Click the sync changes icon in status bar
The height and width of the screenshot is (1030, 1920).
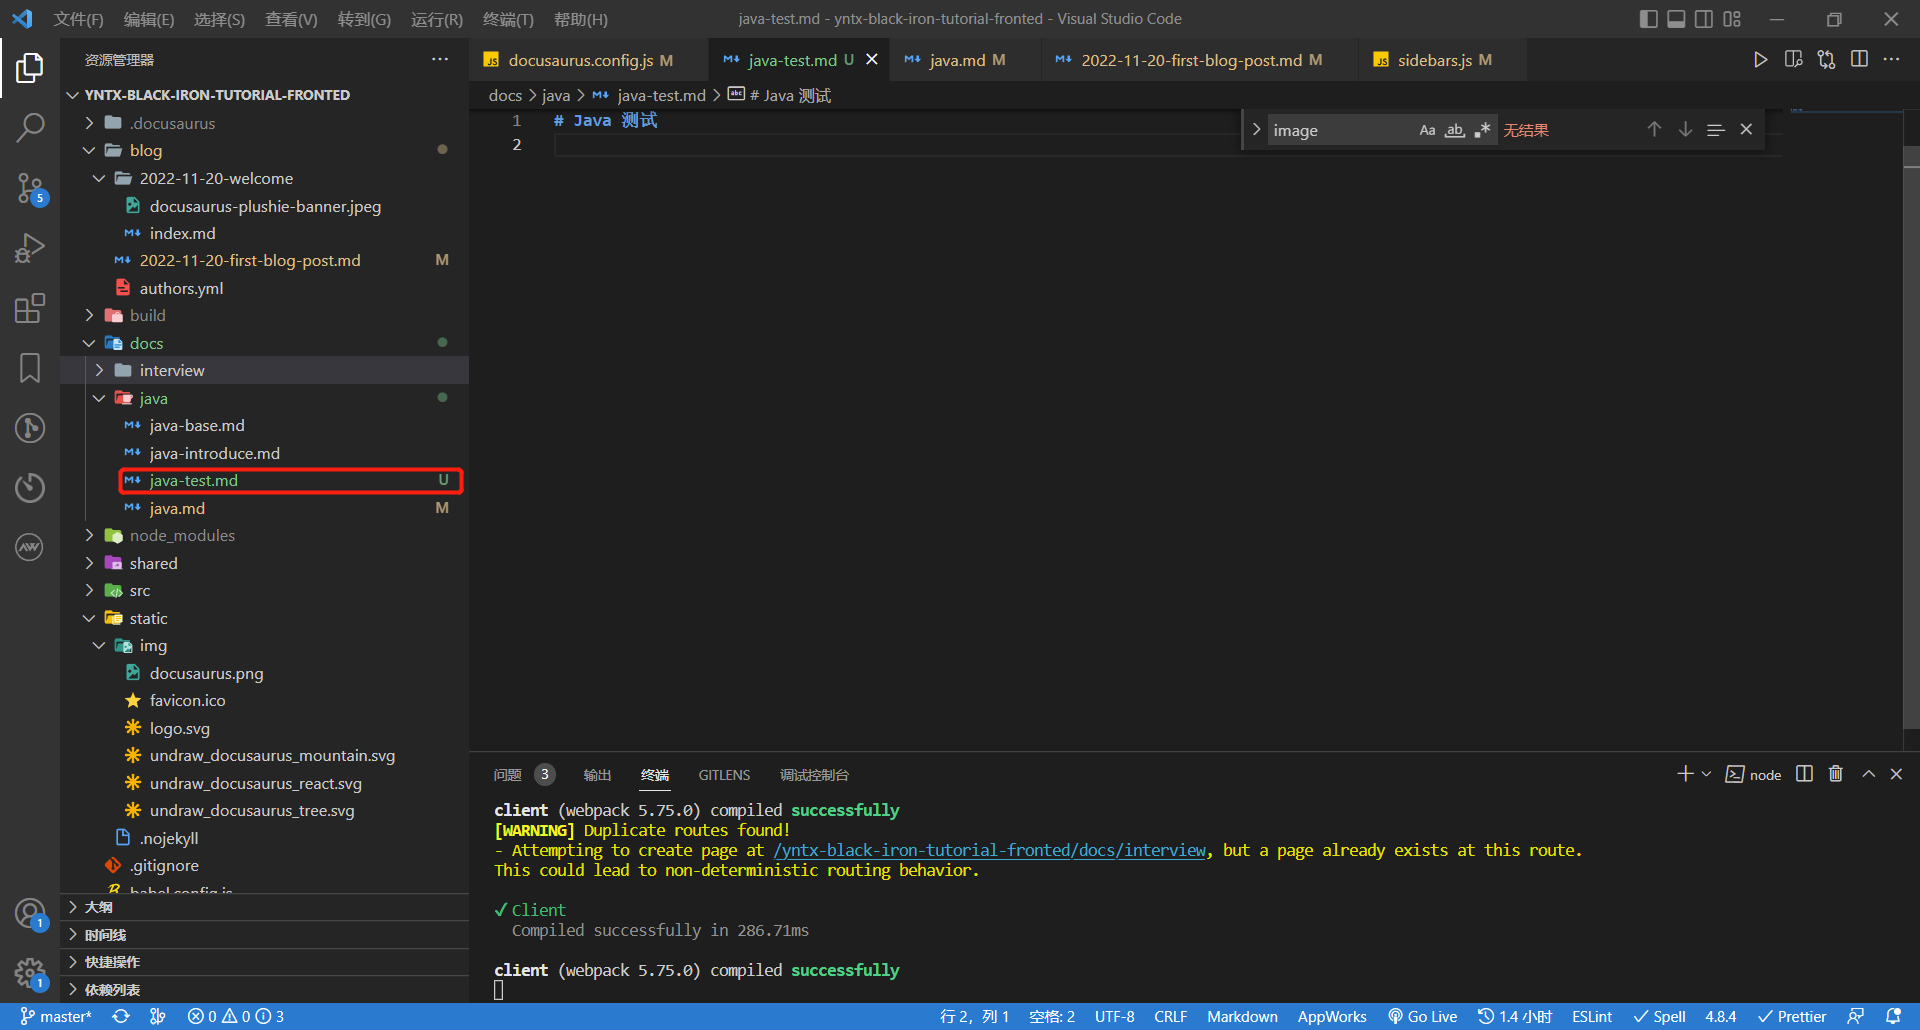point(121,1016)
